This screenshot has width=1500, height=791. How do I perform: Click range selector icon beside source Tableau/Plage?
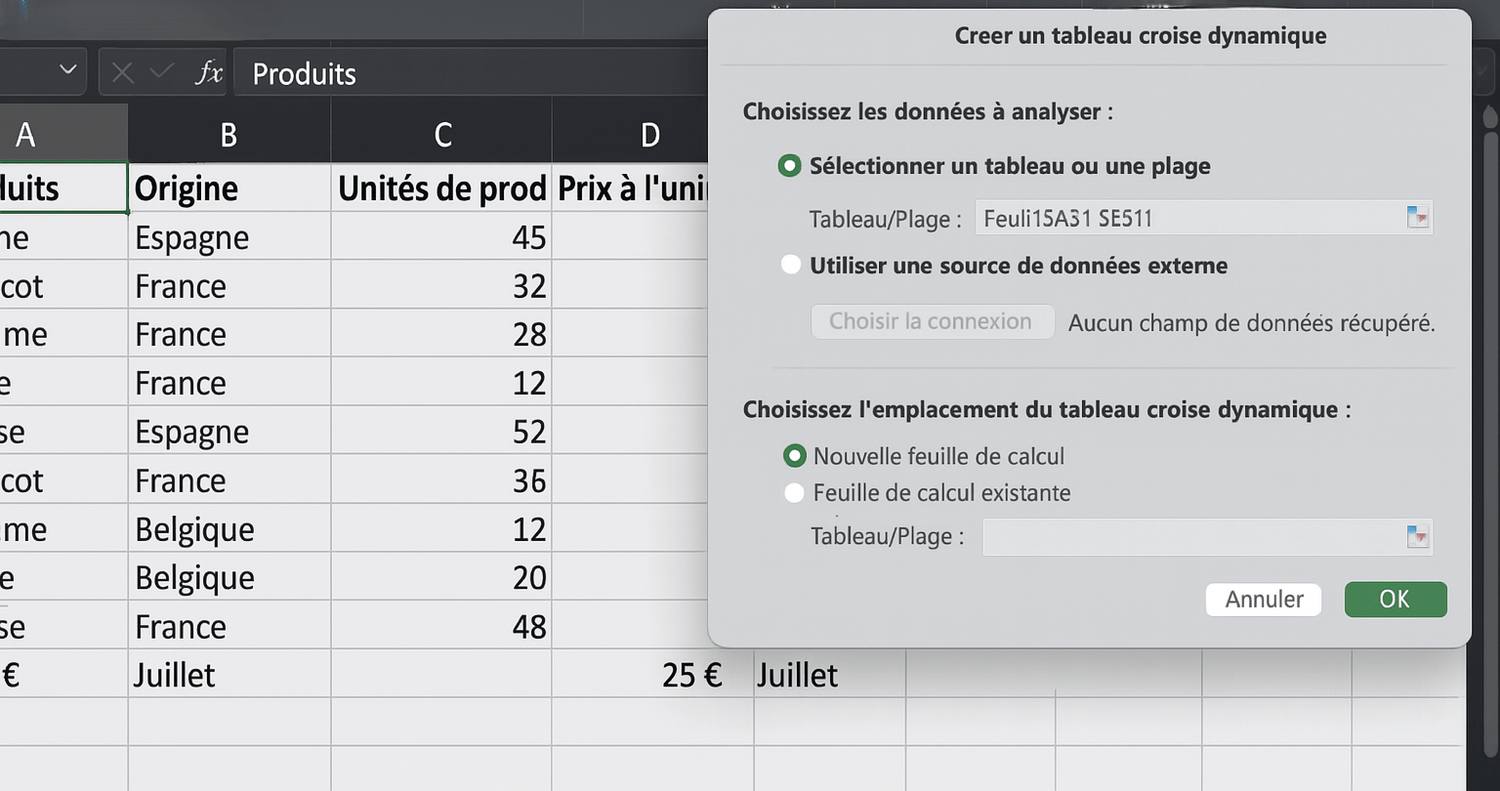tap(1417, 217)
